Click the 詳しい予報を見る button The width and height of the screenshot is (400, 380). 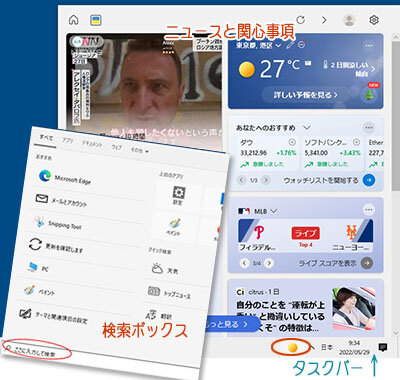click(306, 95)
